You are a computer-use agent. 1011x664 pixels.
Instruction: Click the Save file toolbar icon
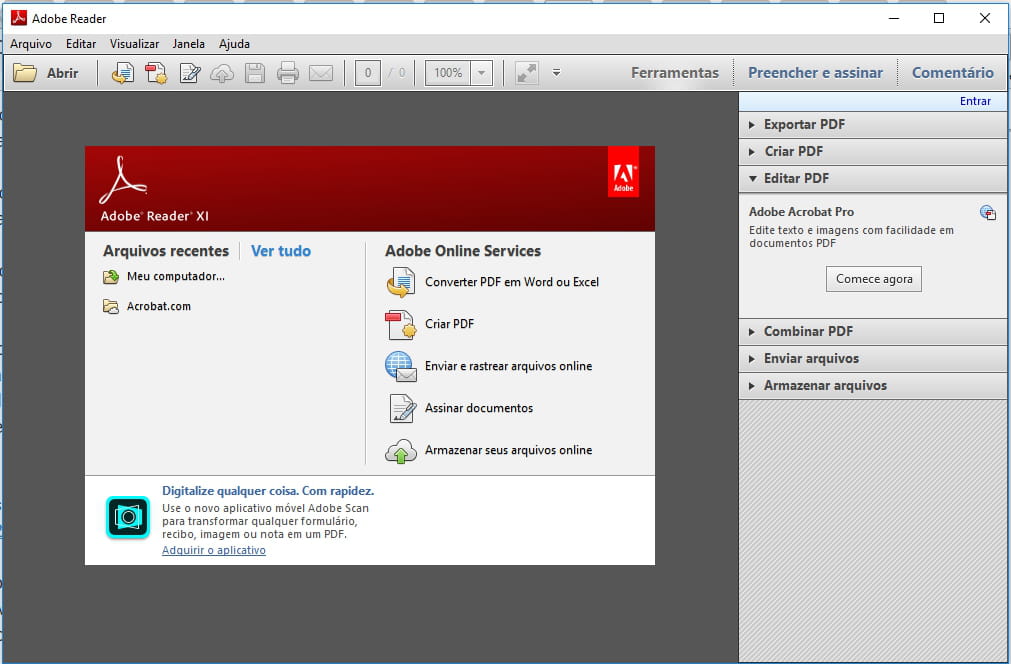point(255,72)
